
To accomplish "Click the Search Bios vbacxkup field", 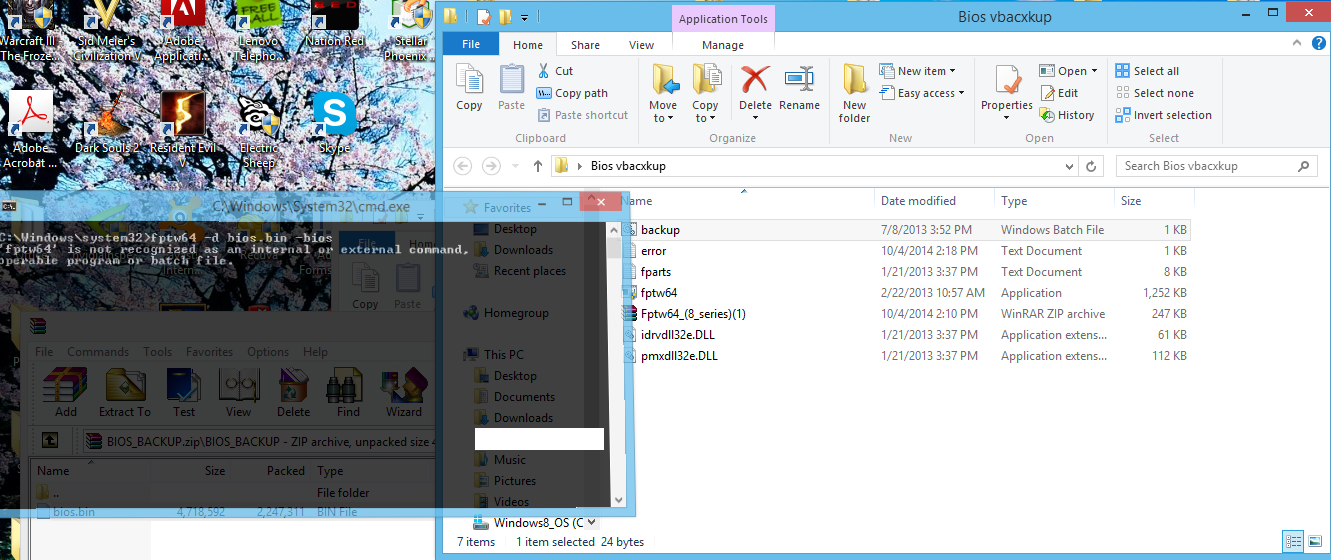I will pyautogui.click(x=1215, y=166).
